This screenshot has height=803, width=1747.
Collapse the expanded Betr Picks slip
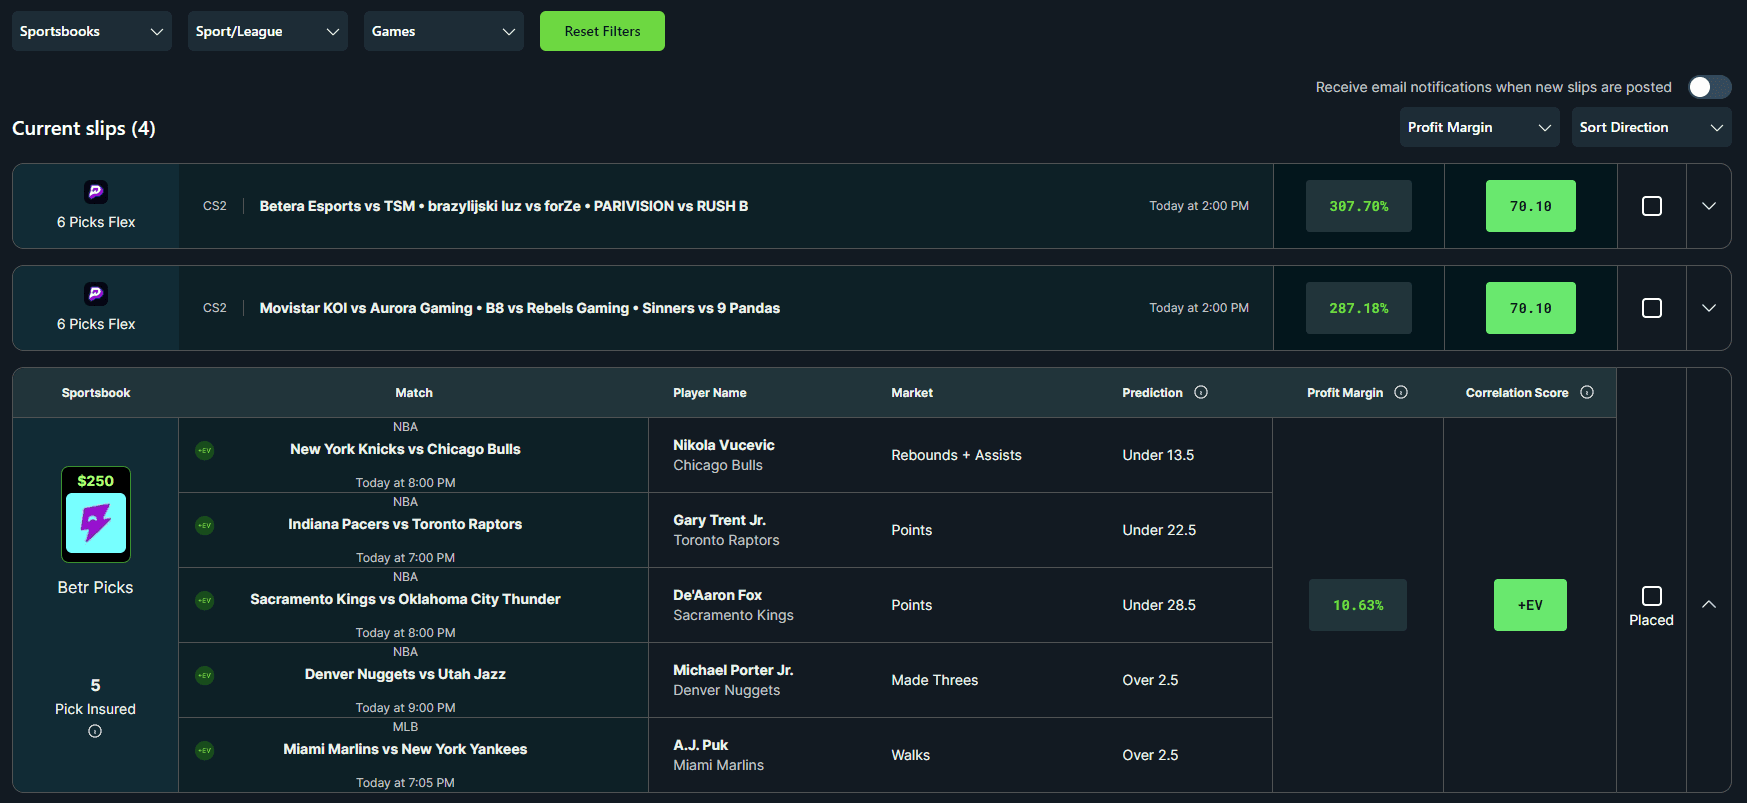point(1709,605)
